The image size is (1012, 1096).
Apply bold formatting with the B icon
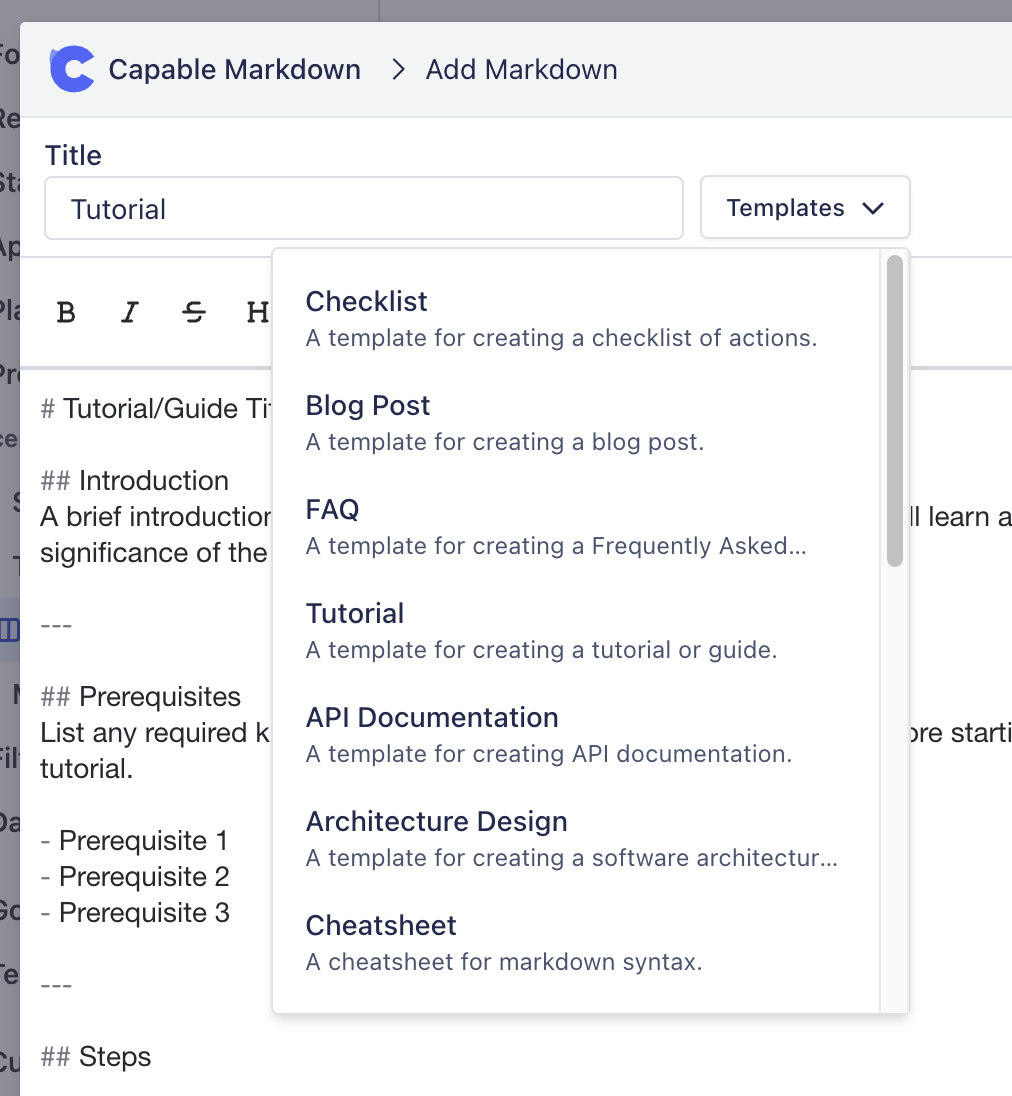click(x=66, y=313)
